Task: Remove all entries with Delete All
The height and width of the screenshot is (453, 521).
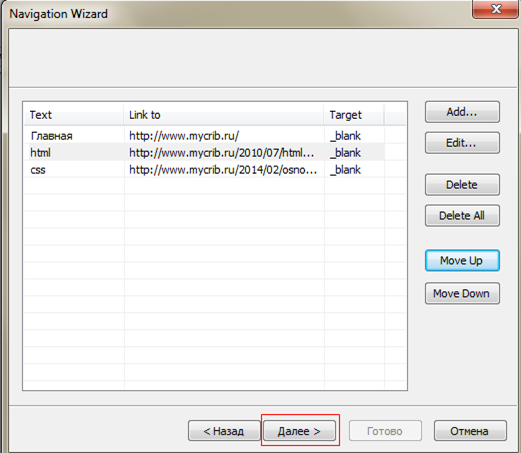Action: point(462,216)
